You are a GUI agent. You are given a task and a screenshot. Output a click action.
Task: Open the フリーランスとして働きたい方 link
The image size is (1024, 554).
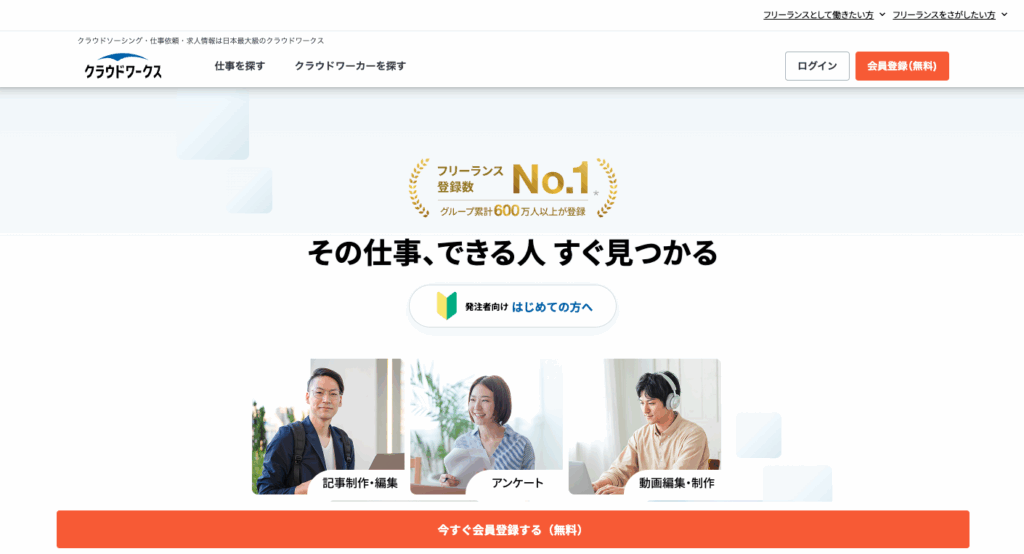click(x=818, y=14)
